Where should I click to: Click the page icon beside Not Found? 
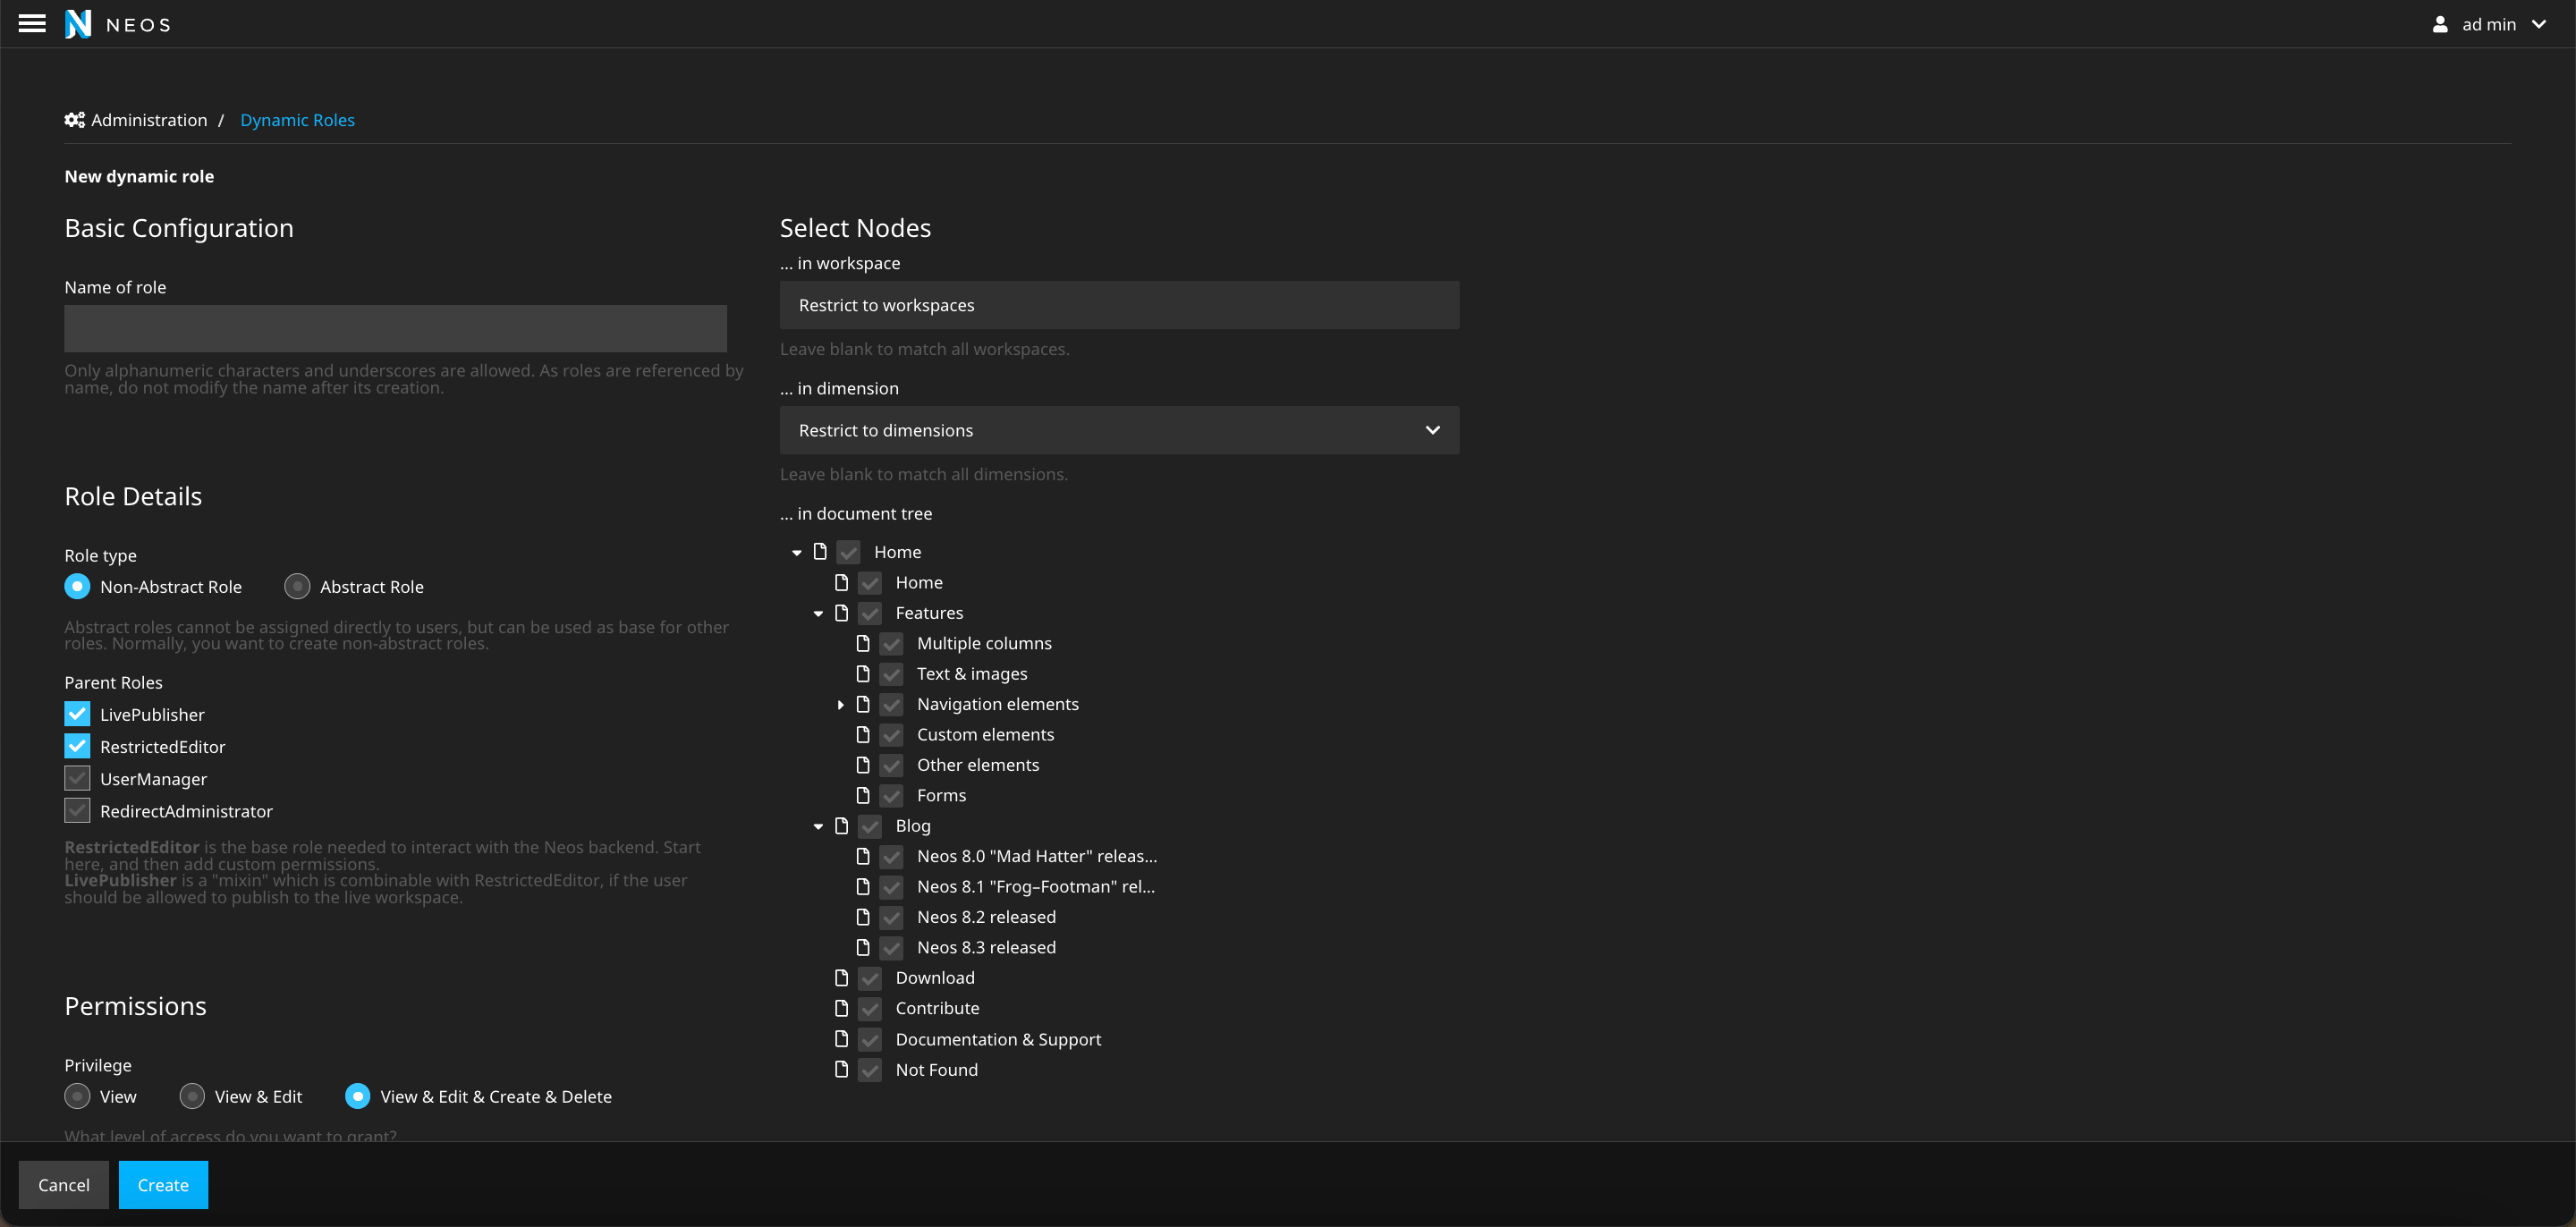(x=841, y=1069)
